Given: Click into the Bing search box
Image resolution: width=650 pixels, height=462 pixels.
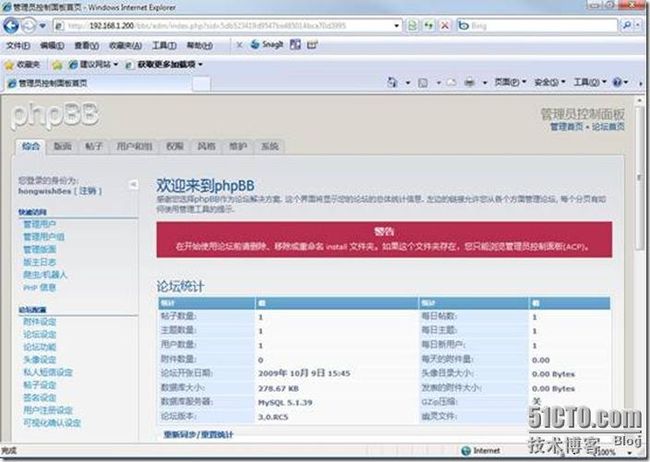Looking at the screenshot, I should pyautogui.click(x=537, y=26).
